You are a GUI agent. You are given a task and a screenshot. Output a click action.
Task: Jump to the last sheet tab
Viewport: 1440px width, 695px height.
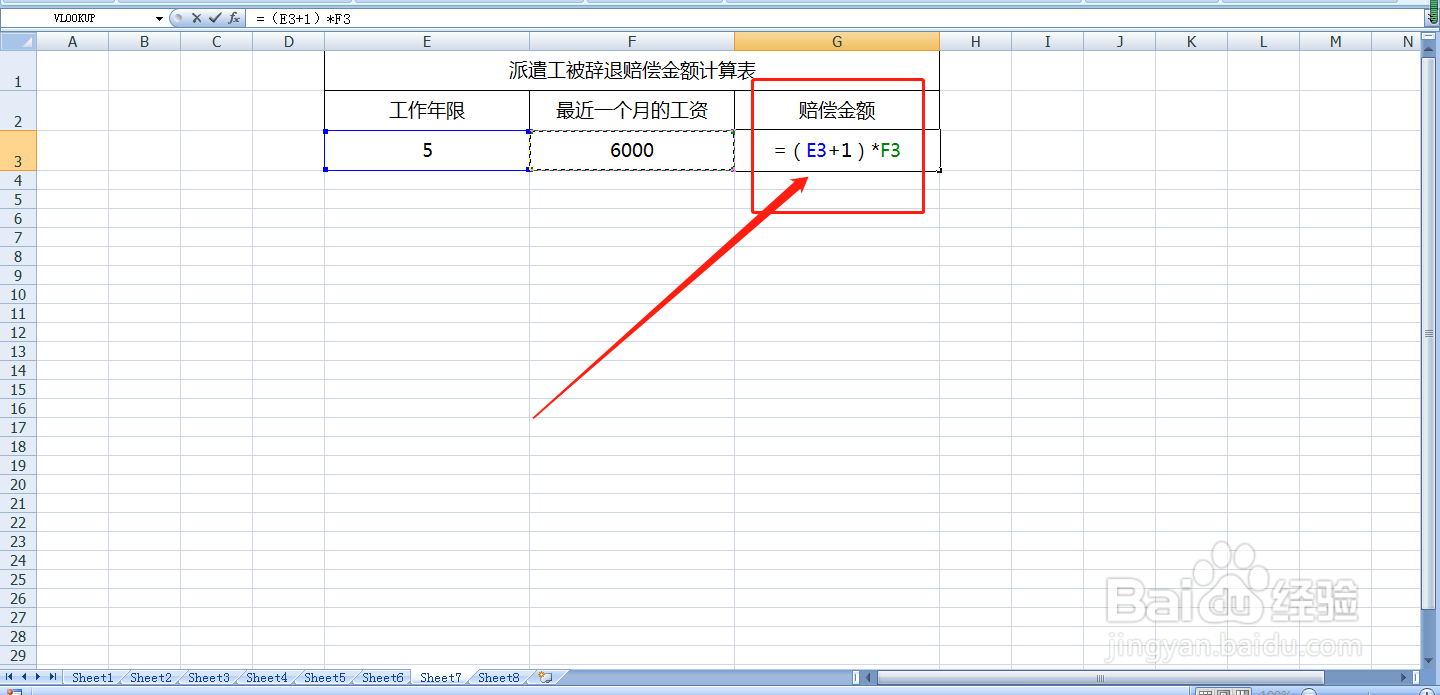[x=53, y=677]
